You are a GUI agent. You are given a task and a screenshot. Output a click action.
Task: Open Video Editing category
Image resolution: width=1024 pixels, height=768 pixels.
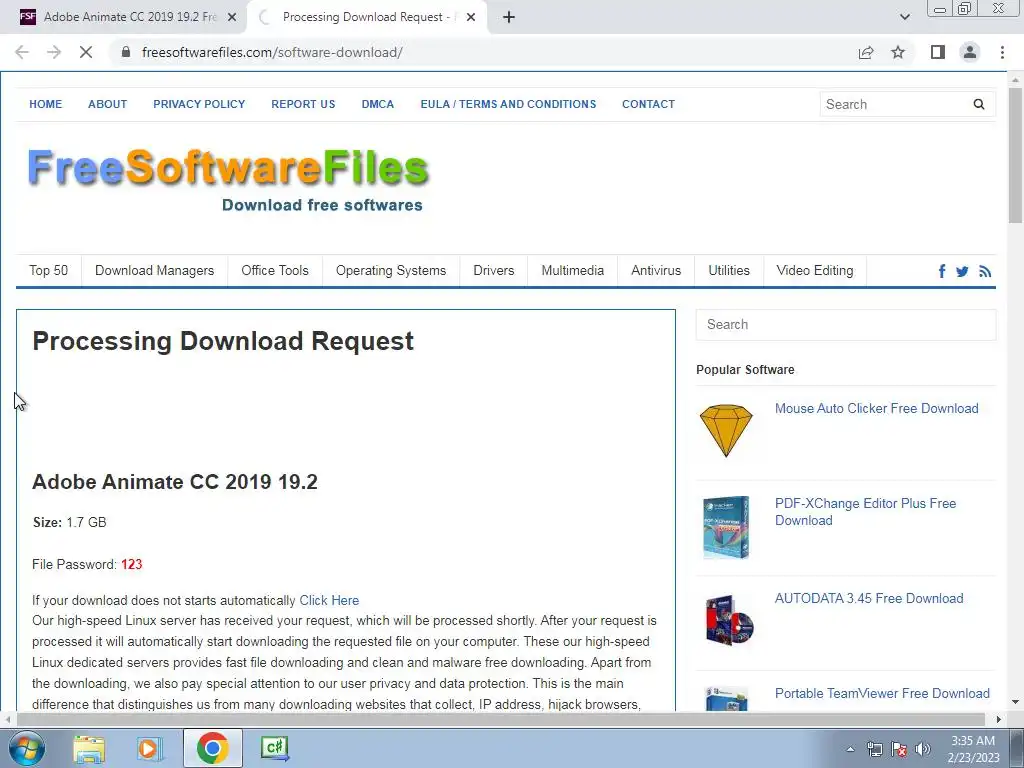tap(815, 270)
